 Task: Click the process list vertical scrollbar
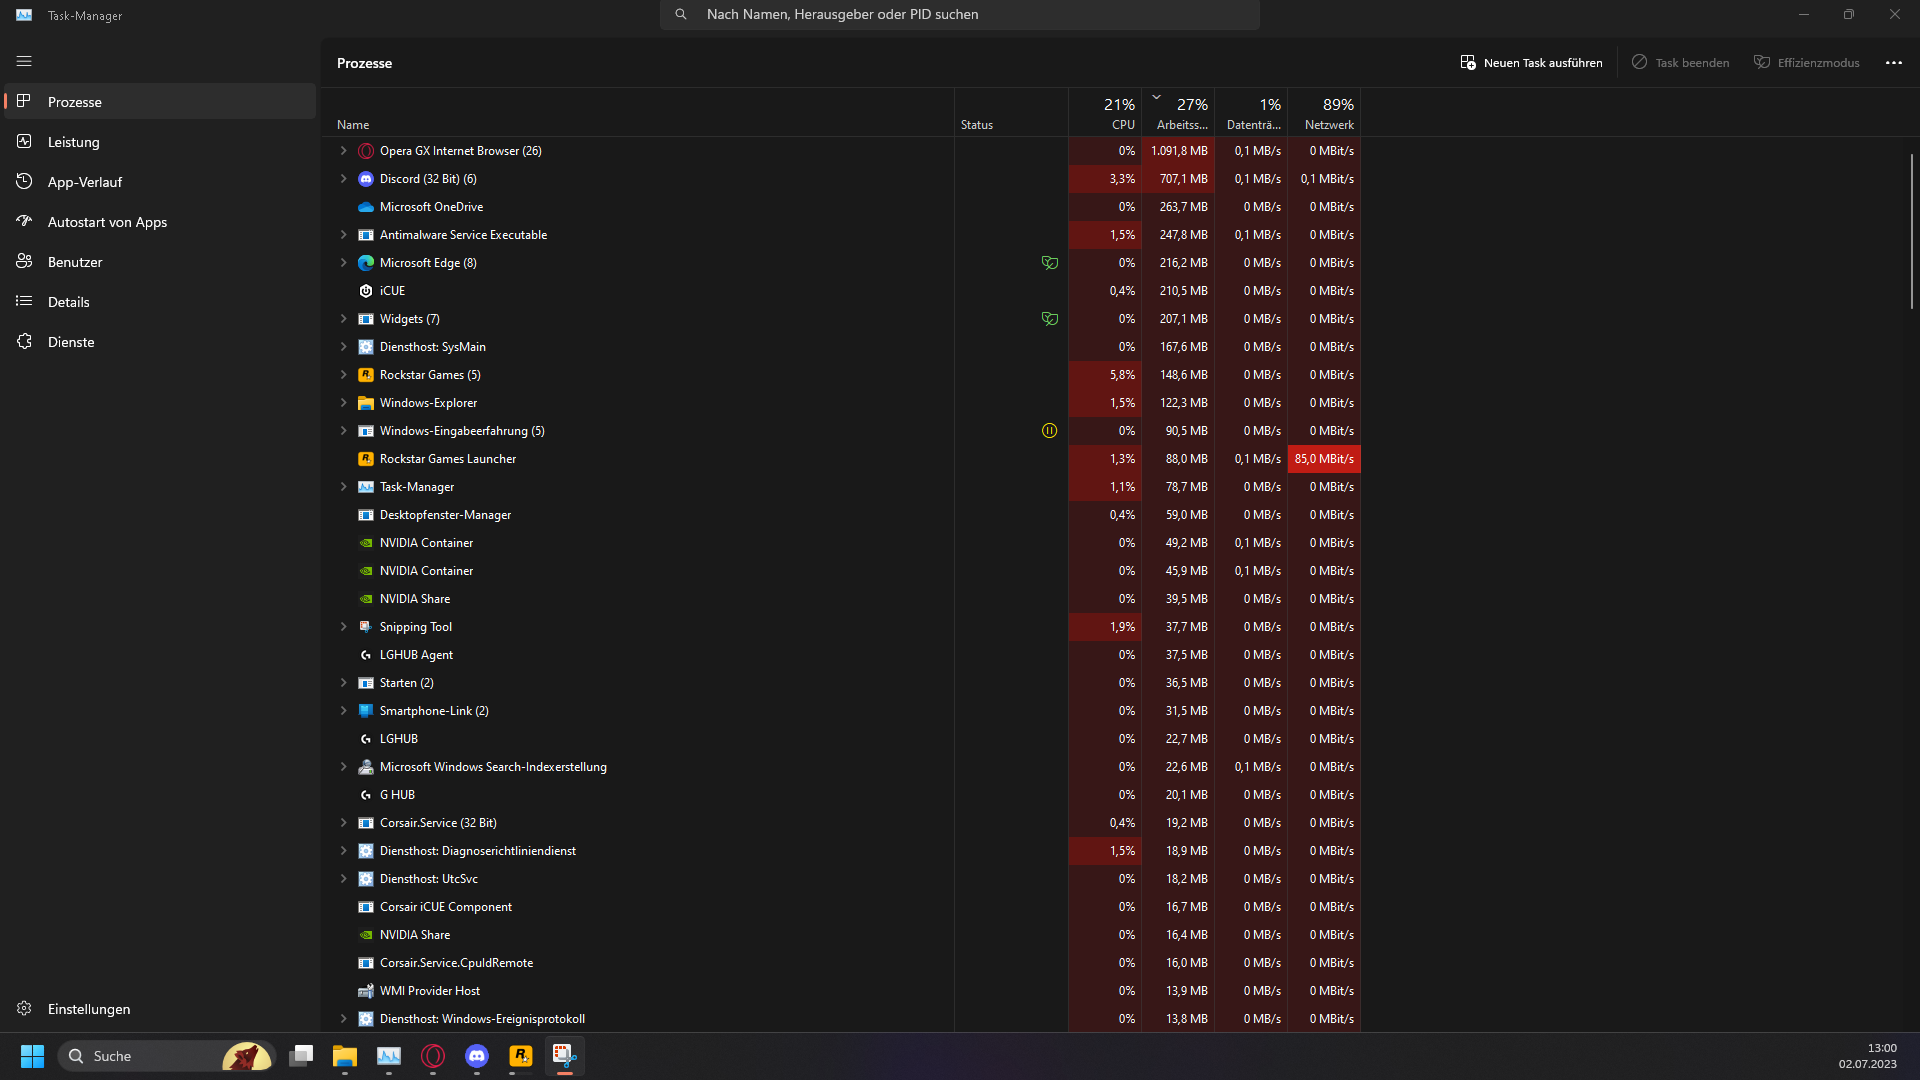click(x=1911, y=230)
